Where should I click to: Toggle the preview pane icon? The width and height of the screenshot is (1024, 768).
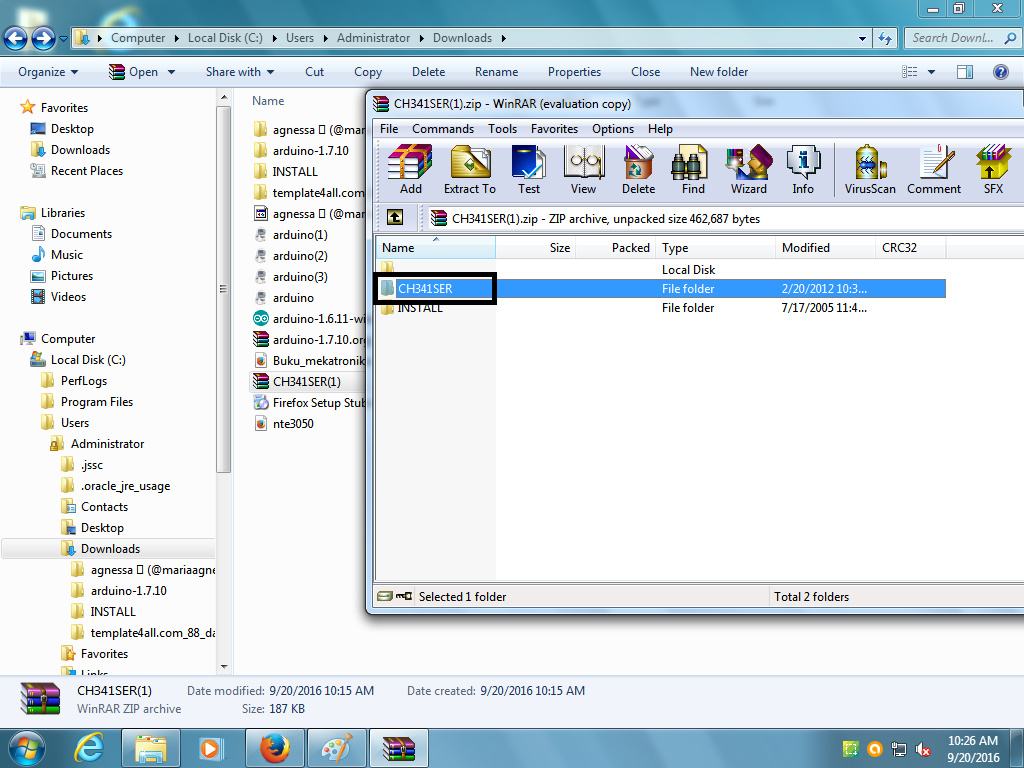(x=965, y=72)
